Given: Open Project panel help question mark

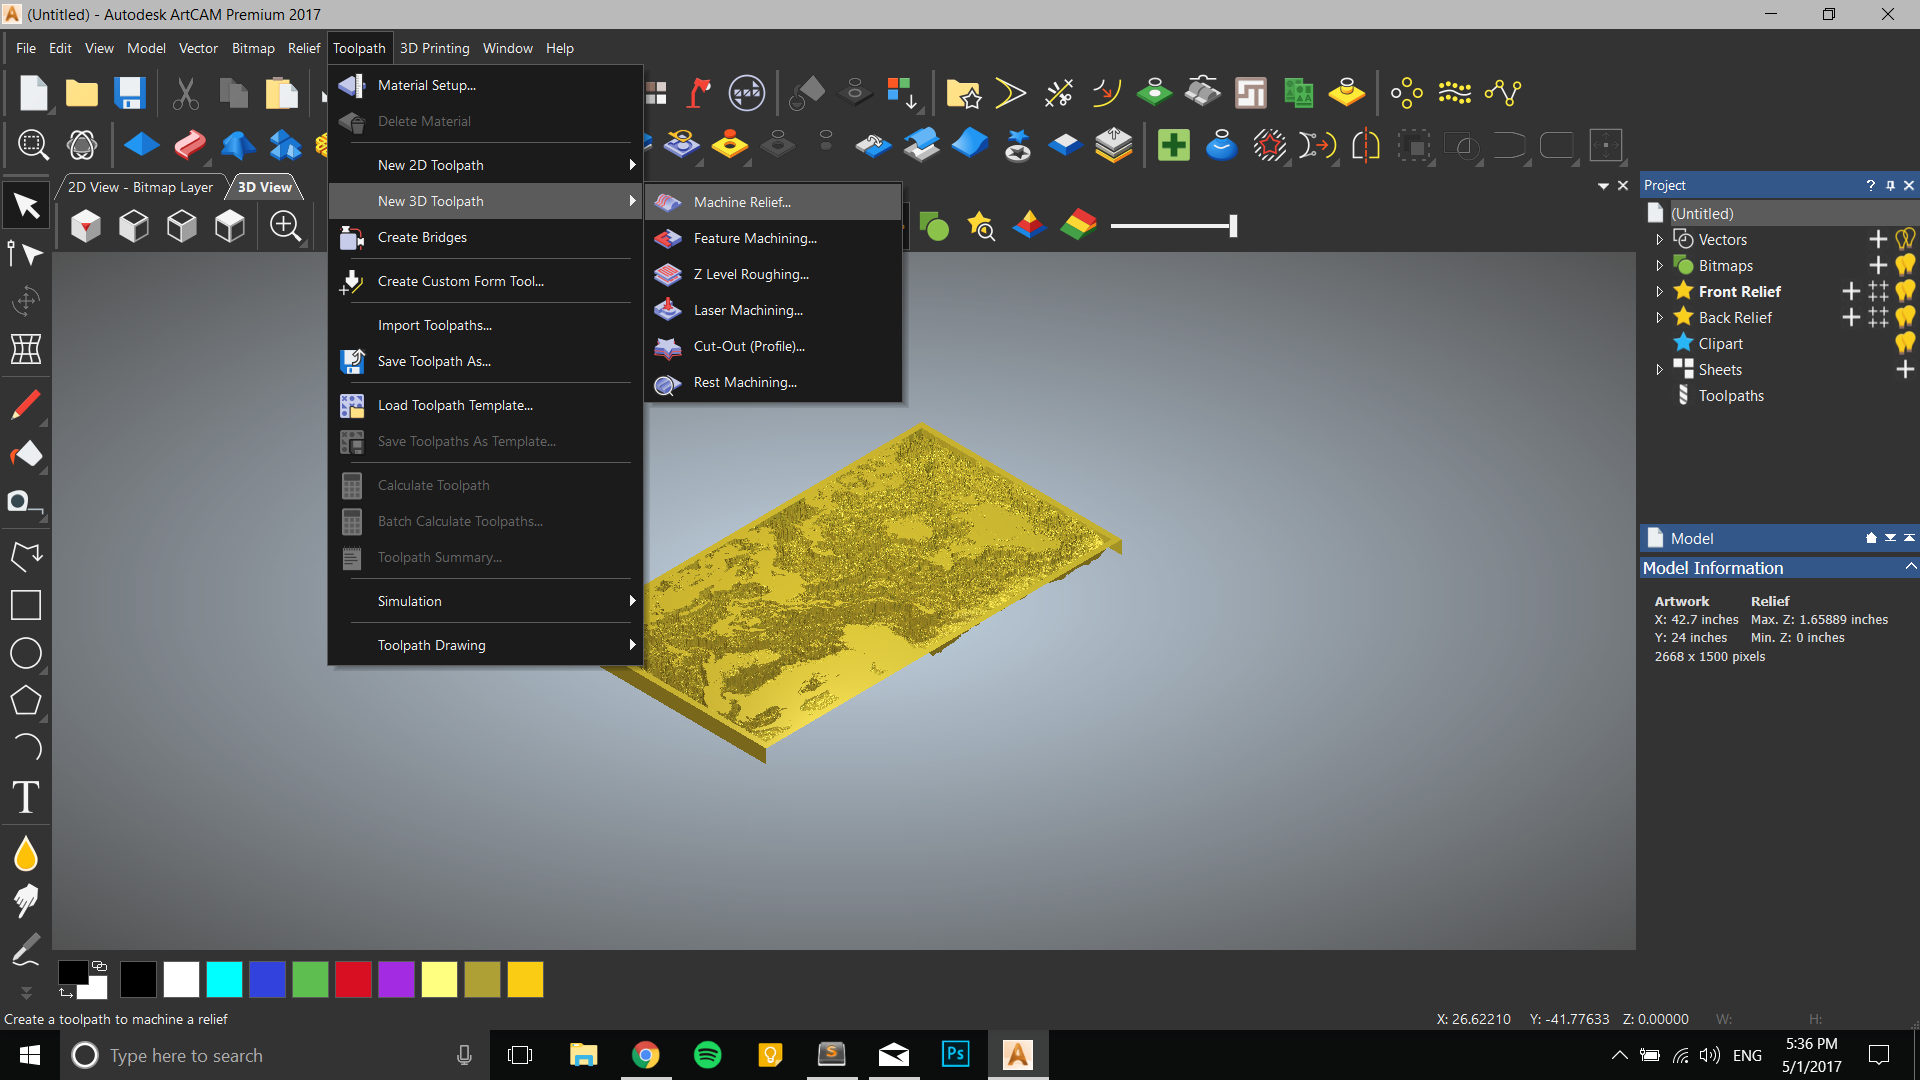Looking at the screenshot, I should 1870,185.
